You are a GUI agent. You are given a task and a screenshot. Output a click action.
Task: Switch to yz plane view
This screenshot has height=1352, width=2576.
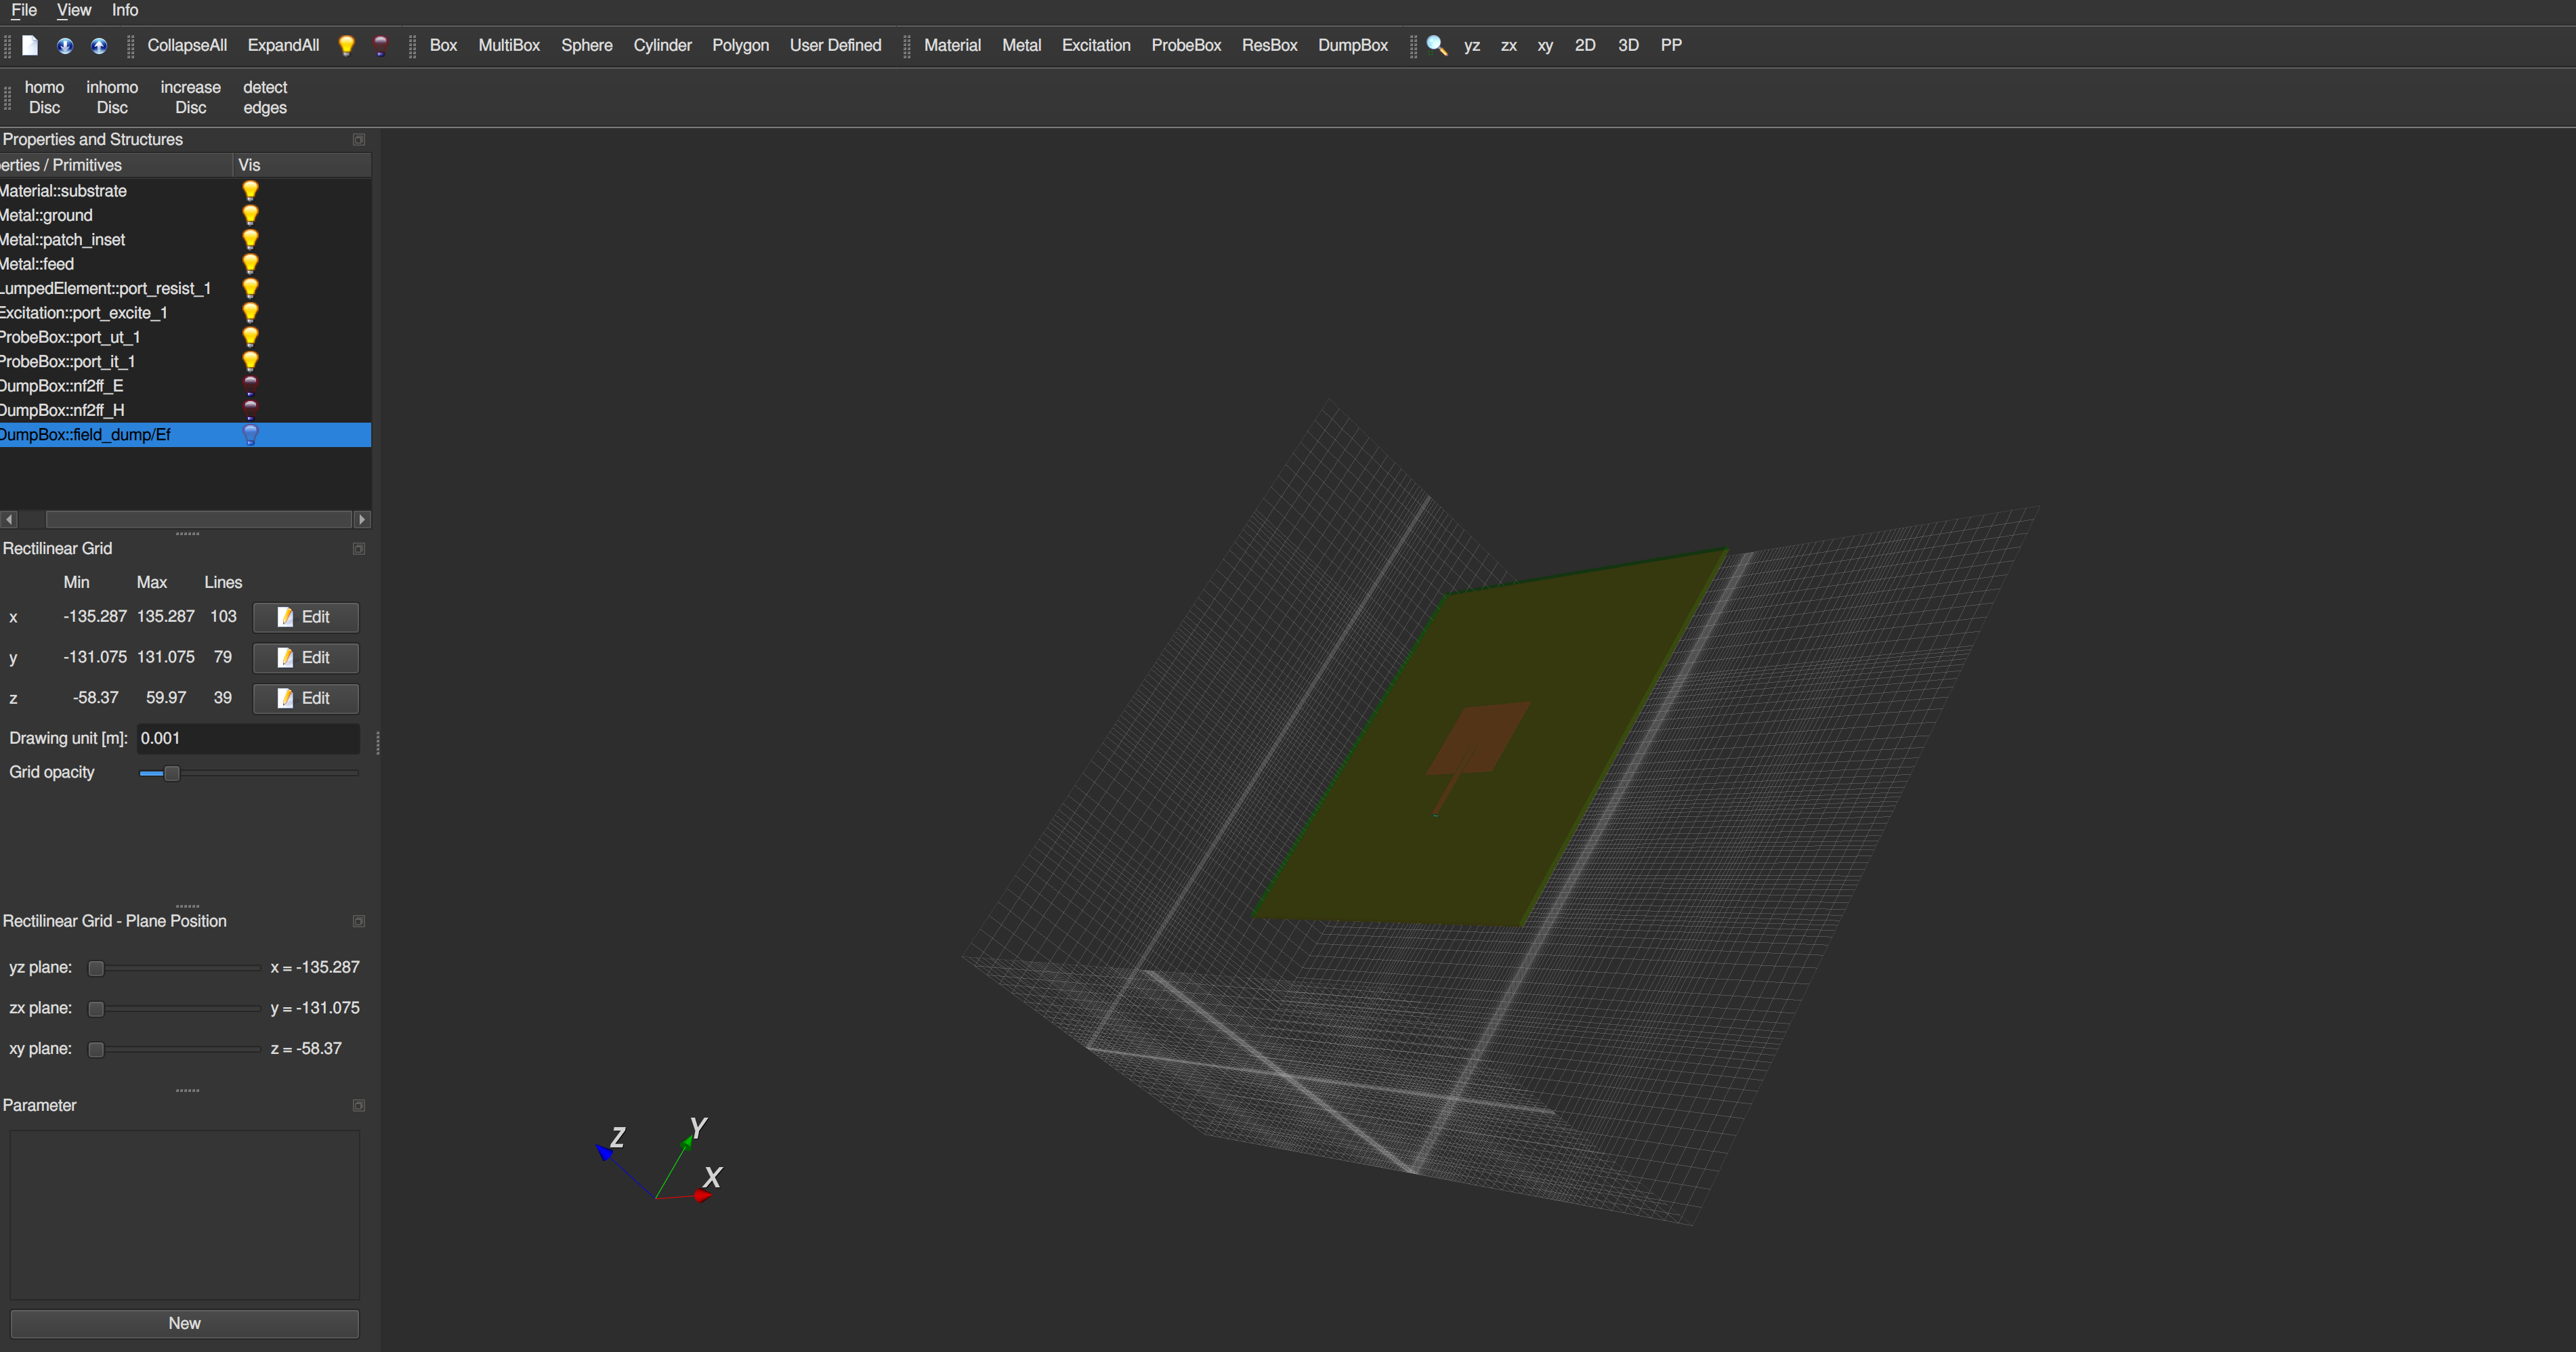[1472, 45]
